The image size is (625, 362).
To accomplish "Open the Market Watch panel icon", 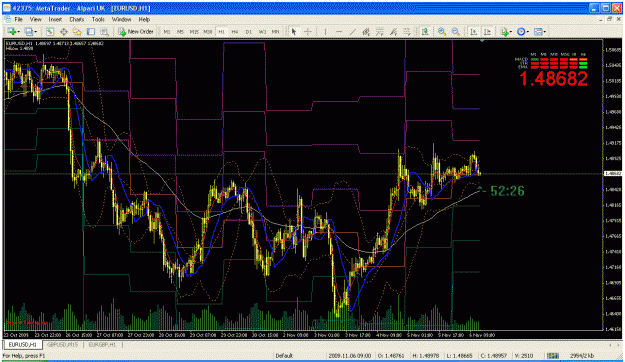I will [50, 31].
